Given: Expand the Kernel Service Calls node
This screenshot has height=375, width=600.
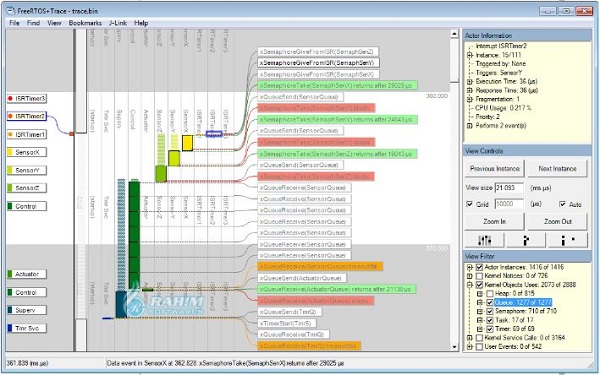Looking at the screenshot, I should coord(470,338).
